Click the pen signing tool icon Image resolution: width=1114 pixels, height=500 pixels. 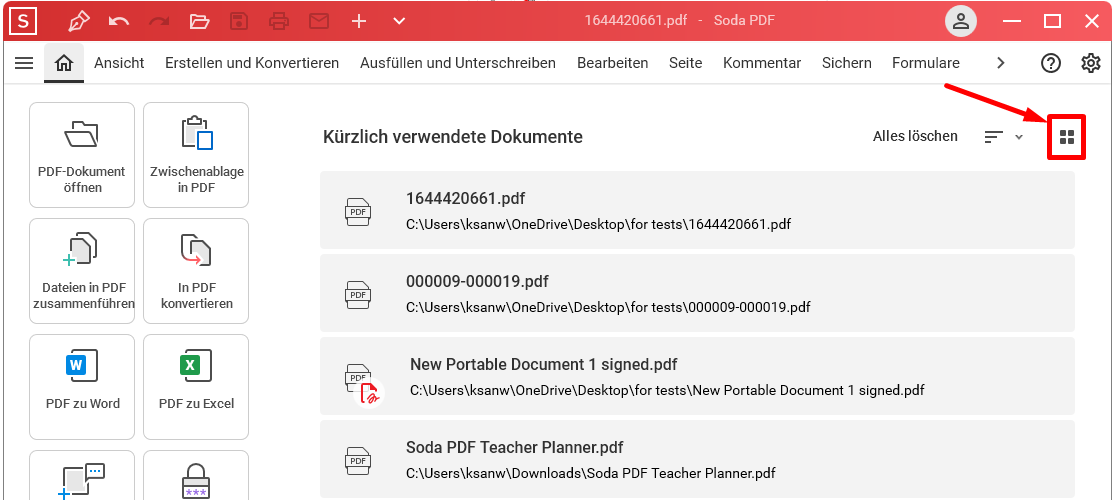tap(79, 21)
